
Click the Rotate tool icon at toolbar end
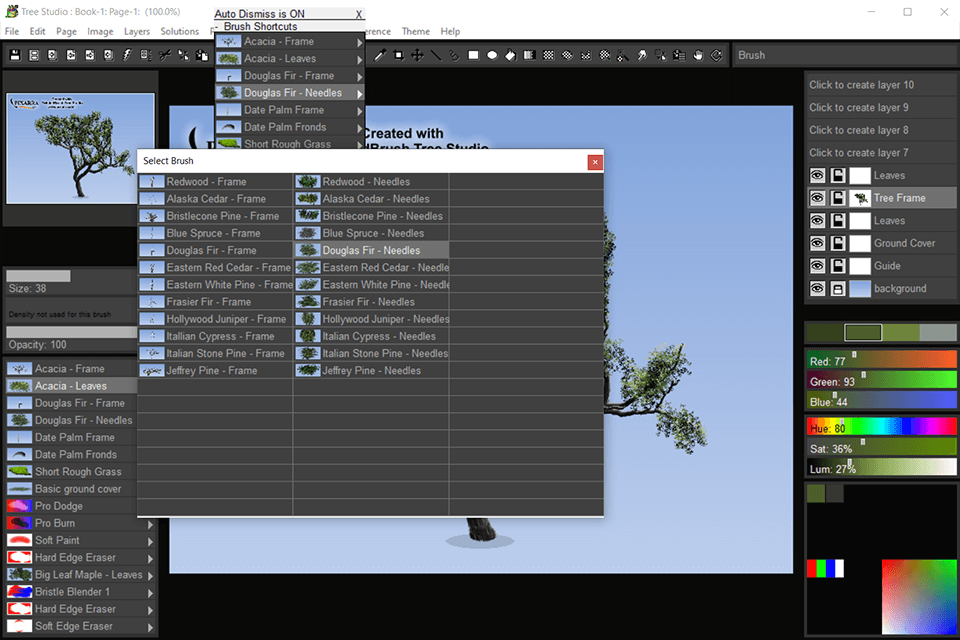tap(716, 55)
